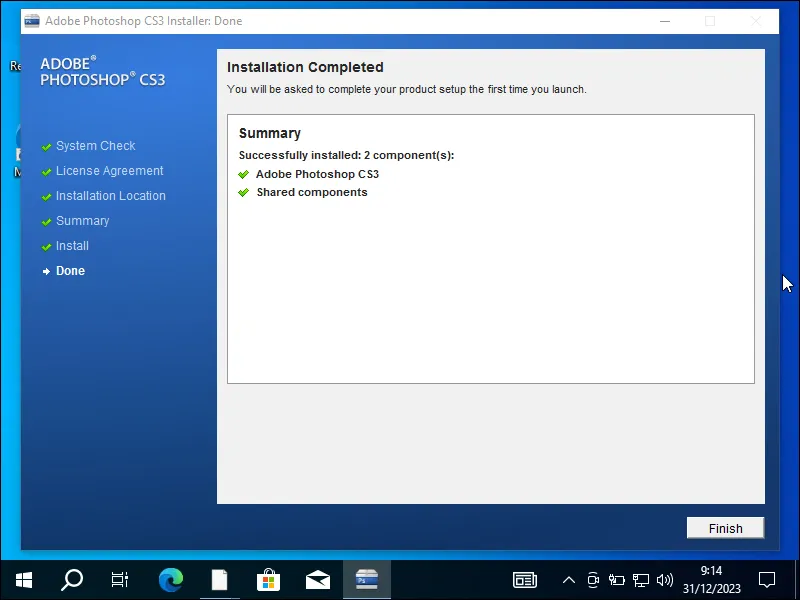The height and width of the screenshot is (600, 800).
Task: Open the network tray icon
Action: (x=641, y=579)
